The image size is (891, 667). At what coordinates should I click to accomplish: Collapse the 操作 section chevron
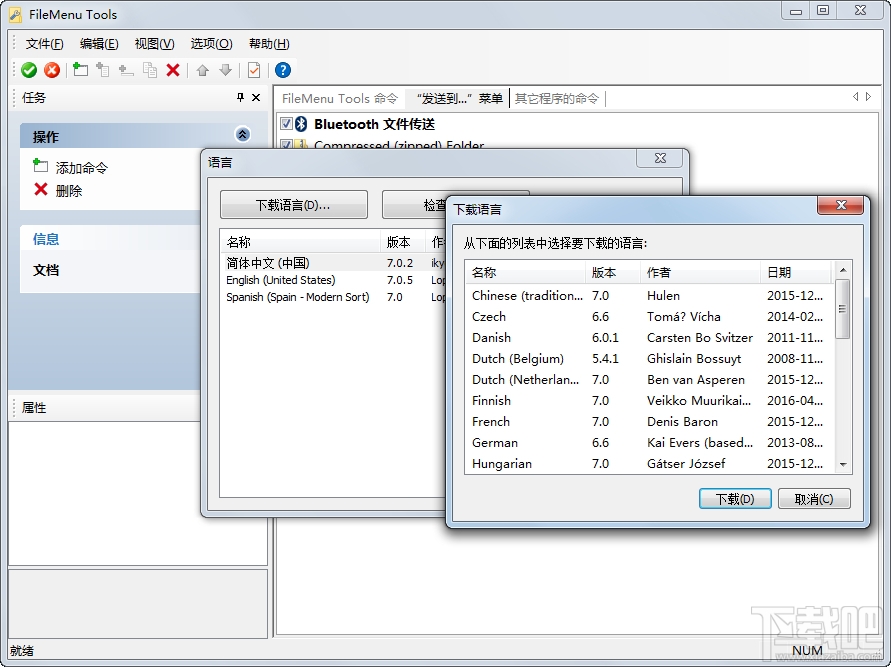(x=243, y=135)
